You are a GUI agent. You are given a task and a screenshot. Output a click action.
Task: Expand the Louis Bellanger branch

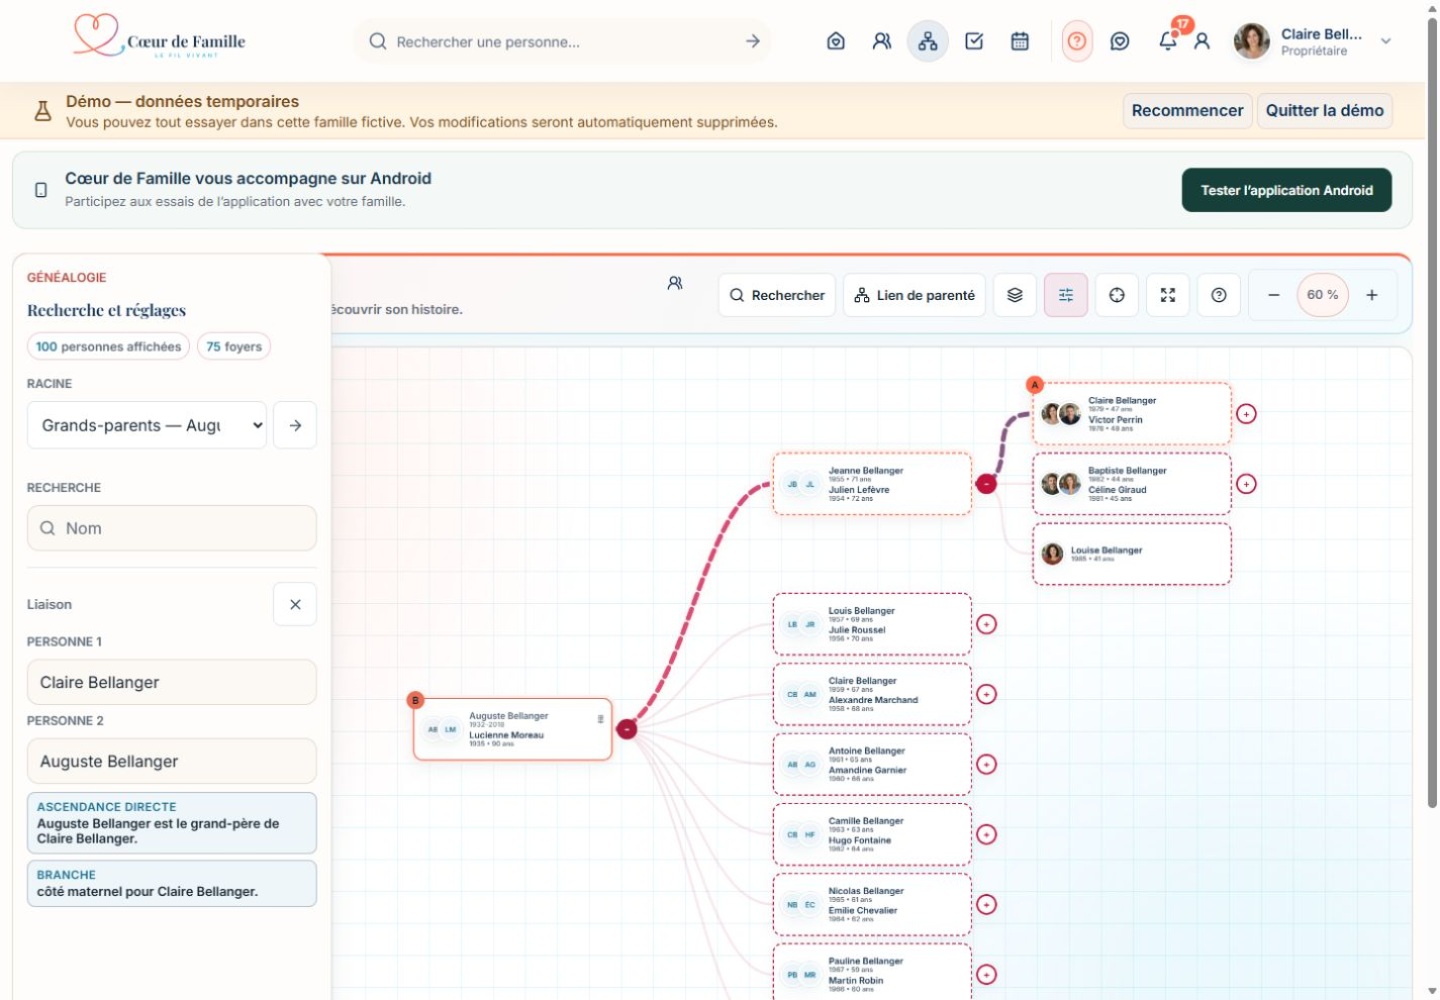pyautogui.click(x=986, y=624)
